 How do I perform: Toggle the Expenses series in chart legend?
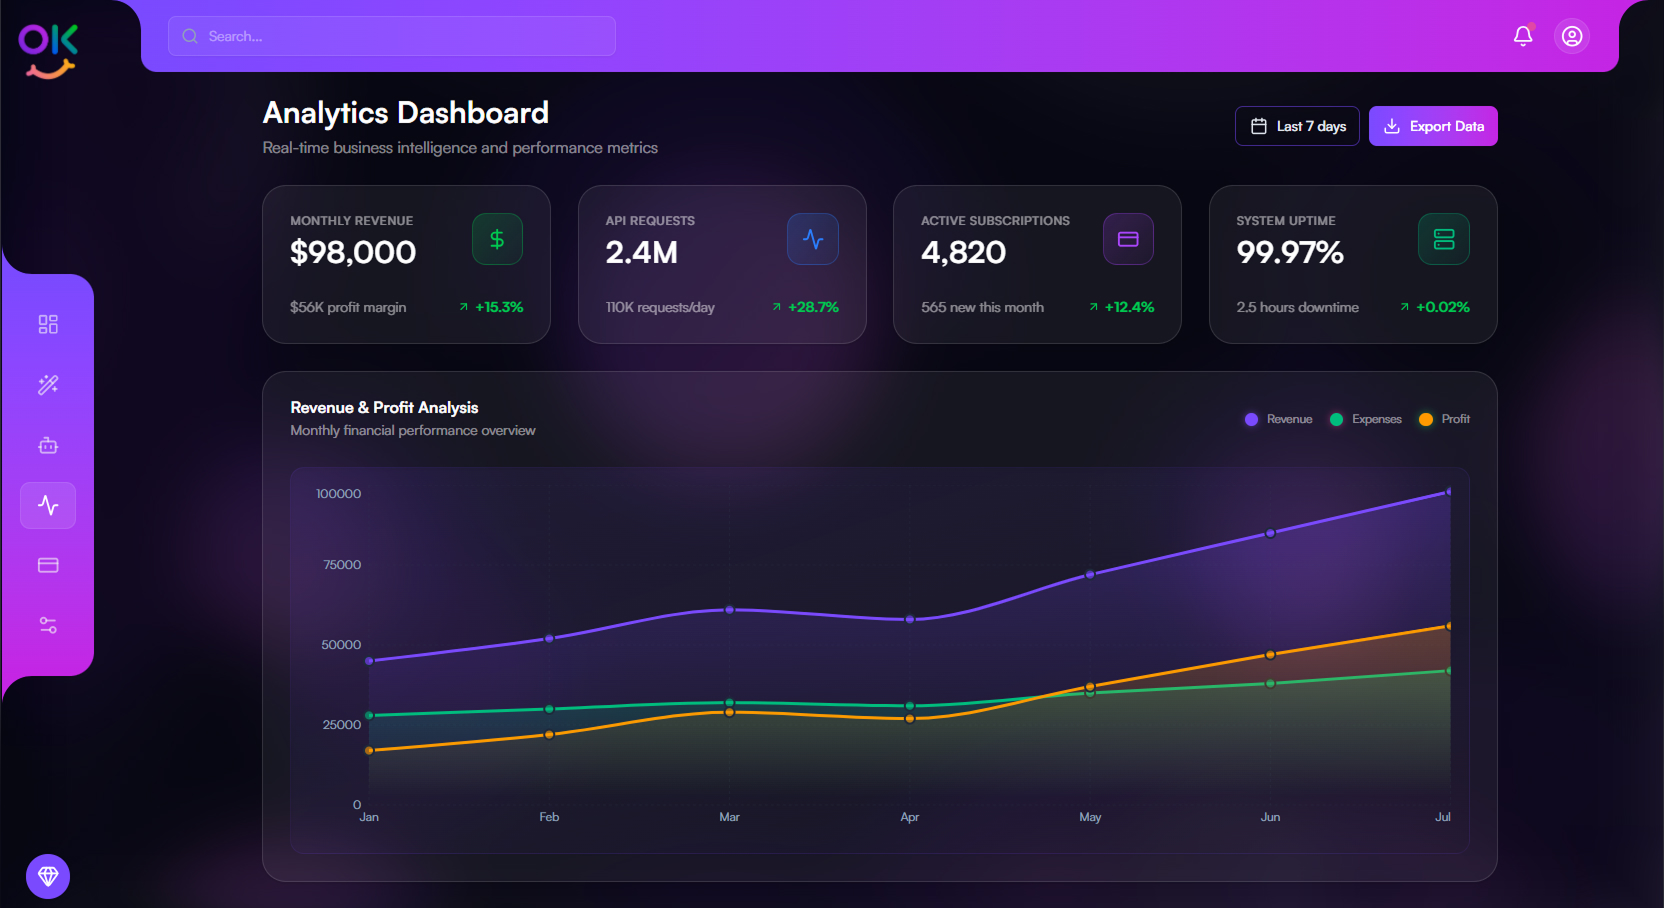click(x=1366, y=419)
